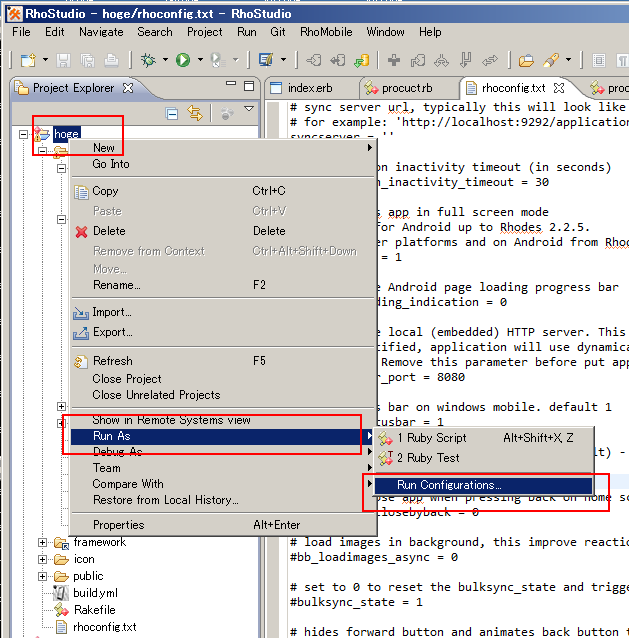Click the Debug bug icon
The width and height of the screenshot is (629, 638).
coord(148,60)
